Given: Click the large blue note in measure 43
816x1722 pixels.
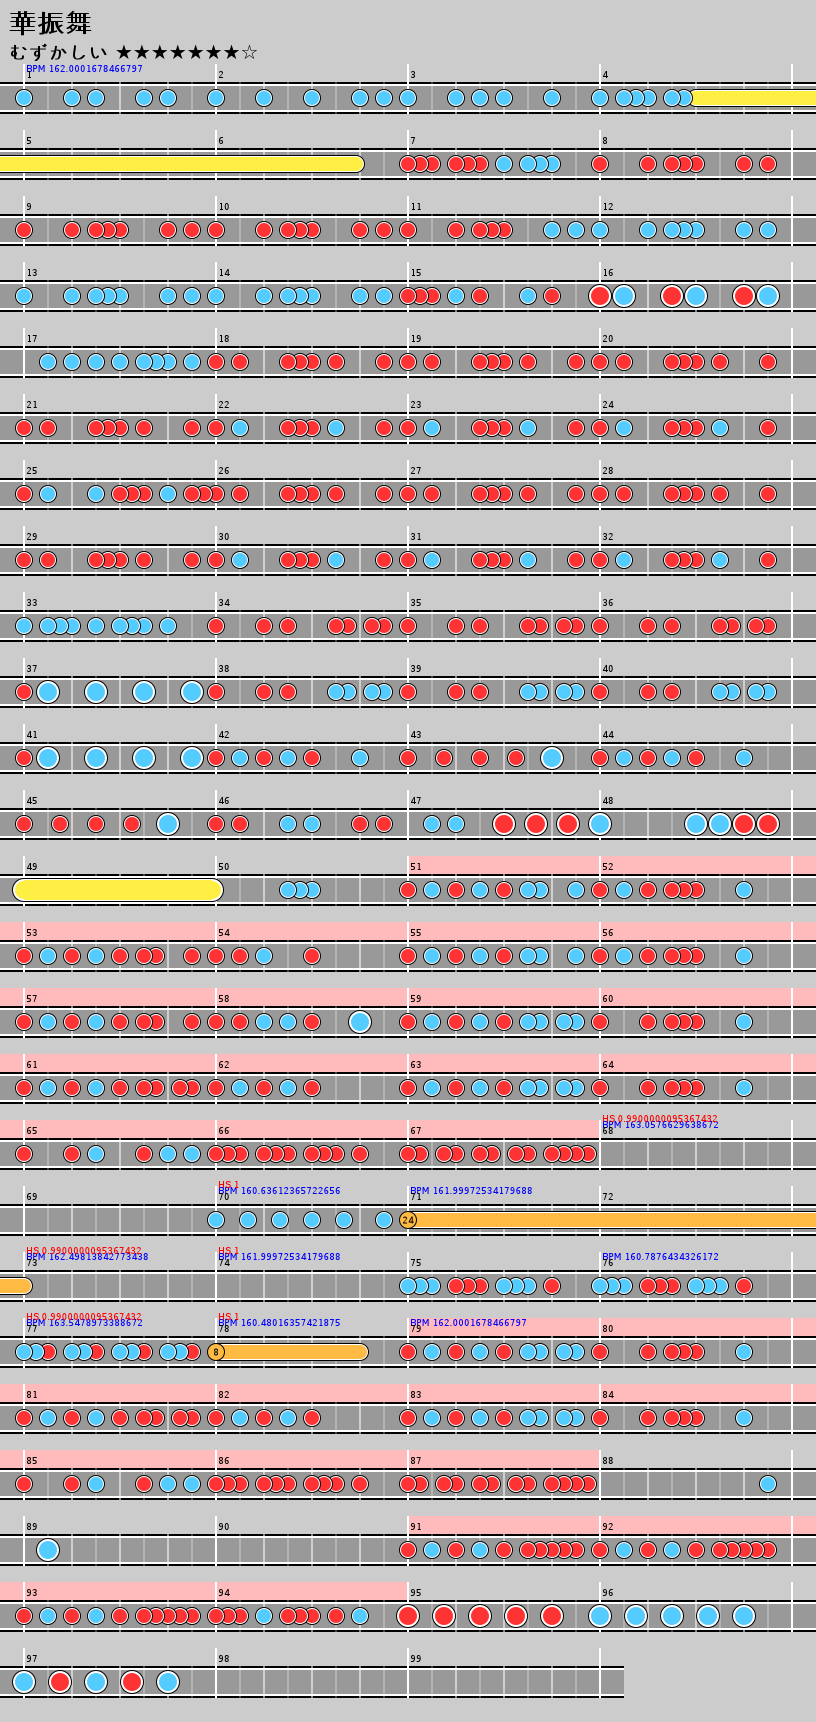Looking at the screenshot, I should (552, 758).
